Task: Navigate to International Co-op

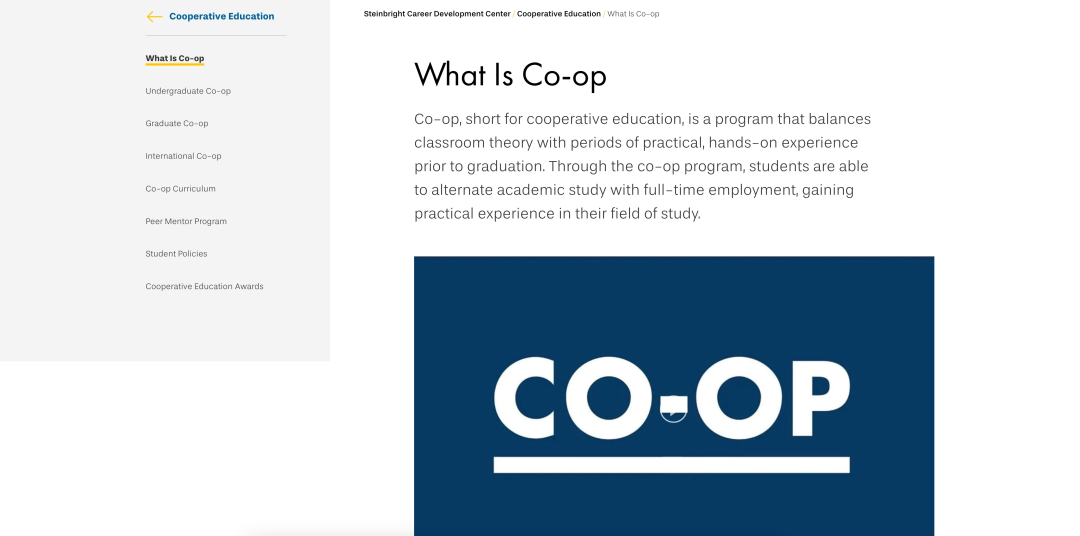Action: pos(183,156)
